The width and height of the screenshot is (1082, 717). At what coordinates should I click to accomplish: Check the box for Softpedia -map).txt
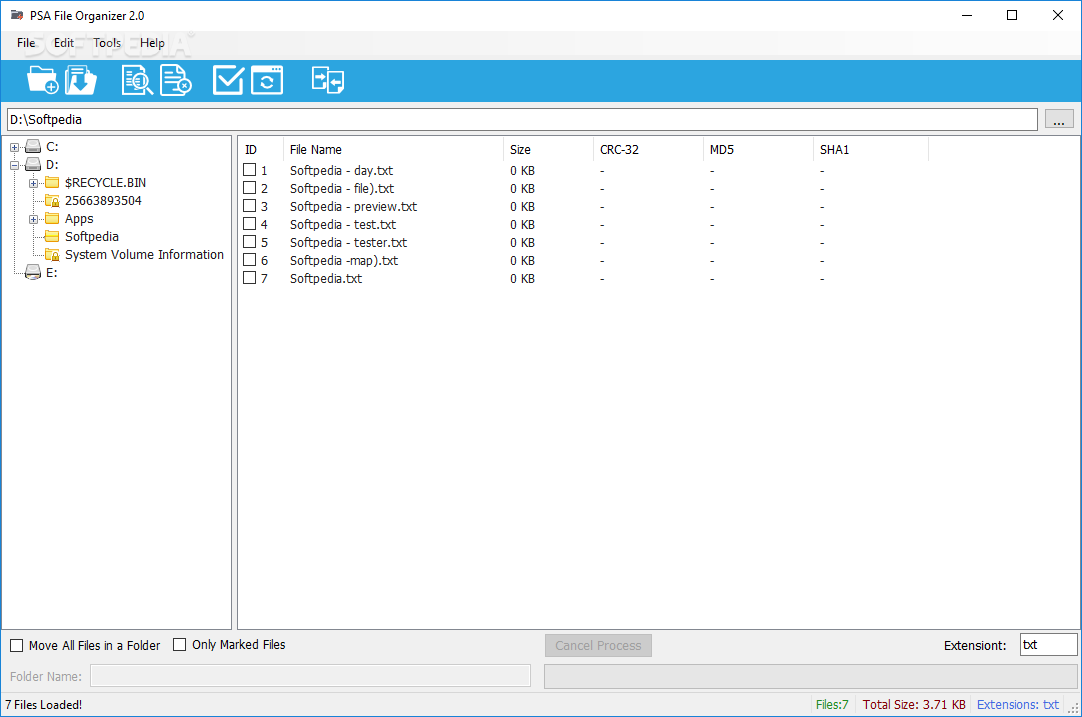click(250, 259)
